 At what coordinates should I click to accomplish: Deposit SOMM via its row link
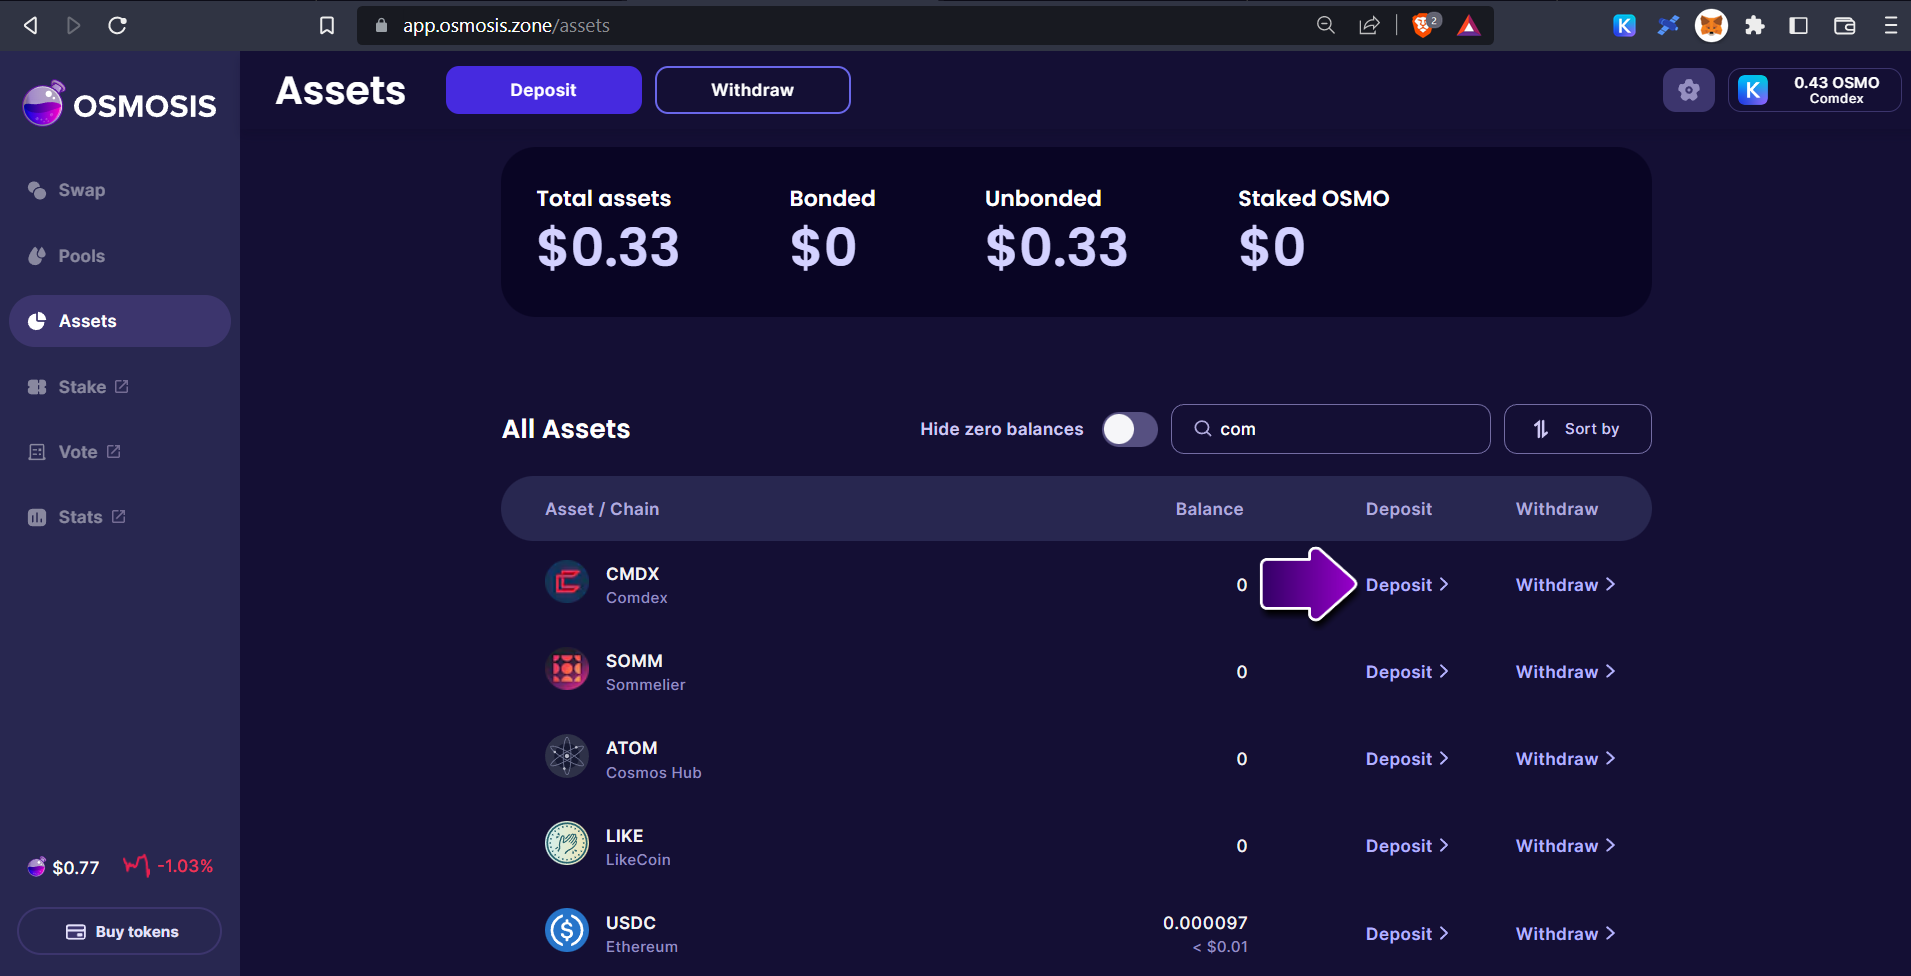[1407, 672]
